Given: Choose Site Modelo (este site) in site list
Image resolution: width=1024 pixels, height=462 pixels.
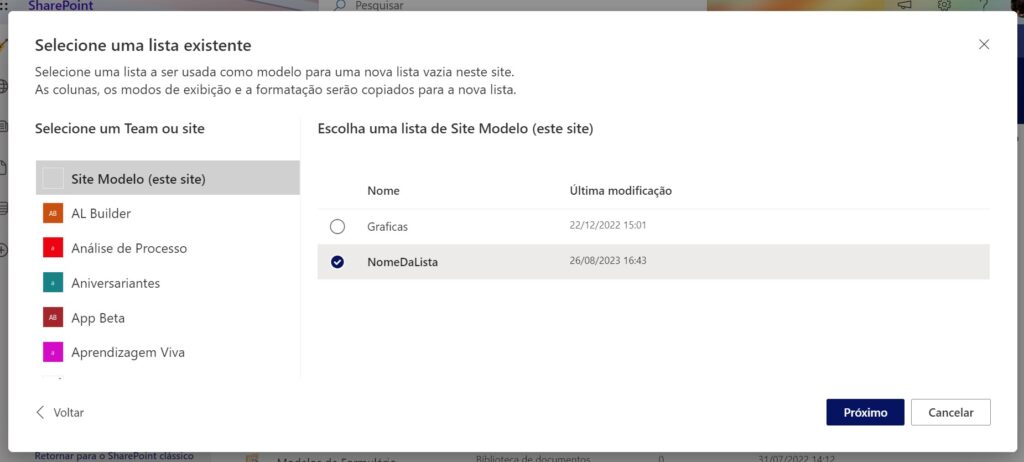Looking at the screenshot, I should click(x=138, y=179).
